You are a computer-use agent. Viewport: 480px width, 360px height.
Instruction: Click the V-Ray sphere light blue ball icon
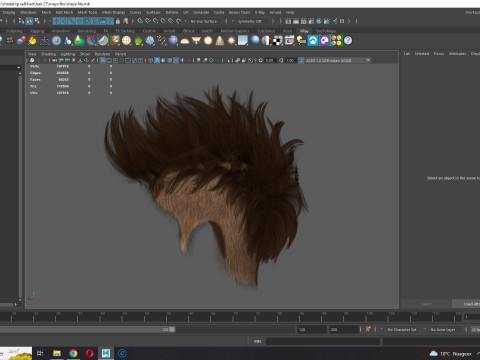point(173,41)
